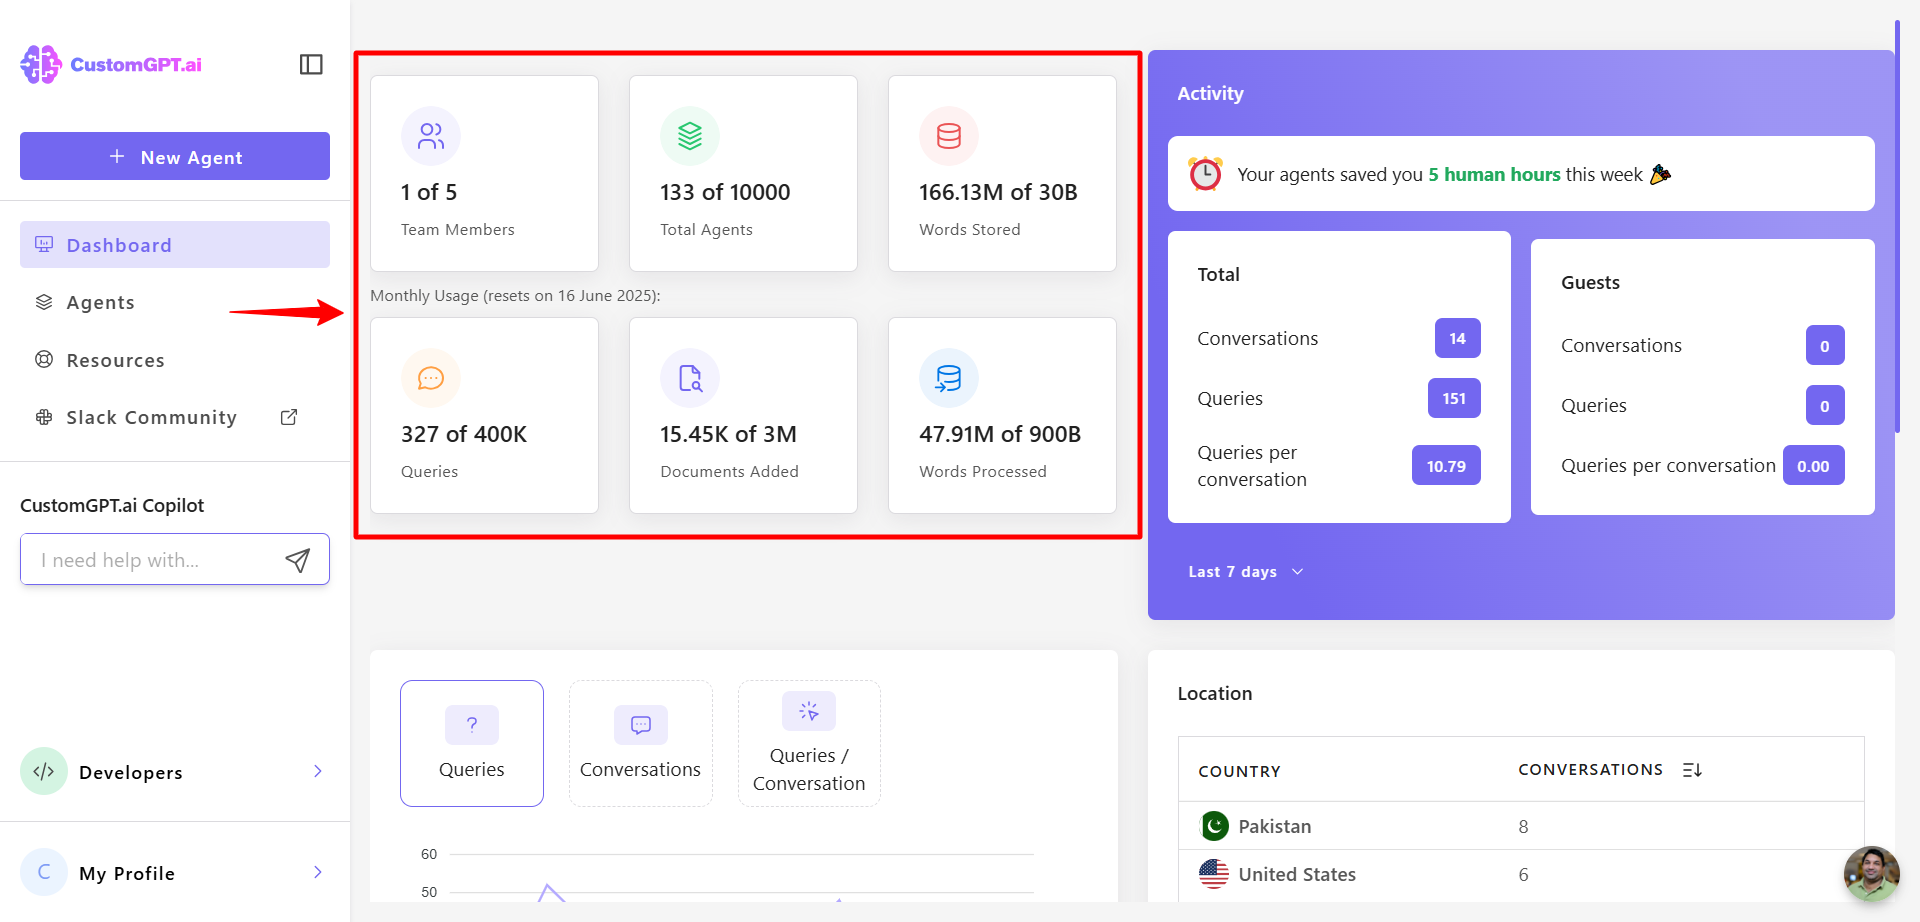The height and width of the screenshot is (922, 1920).
Task: Click the '47.91M of 900B' value
Action: coord(1000,434)
